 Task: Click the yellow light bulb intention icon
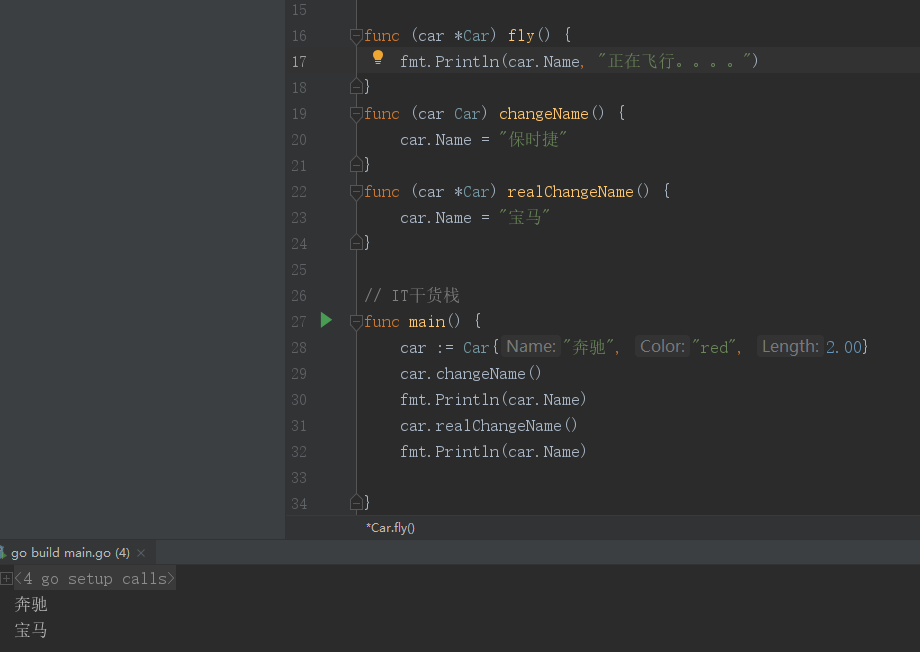[x=378, y=58]
